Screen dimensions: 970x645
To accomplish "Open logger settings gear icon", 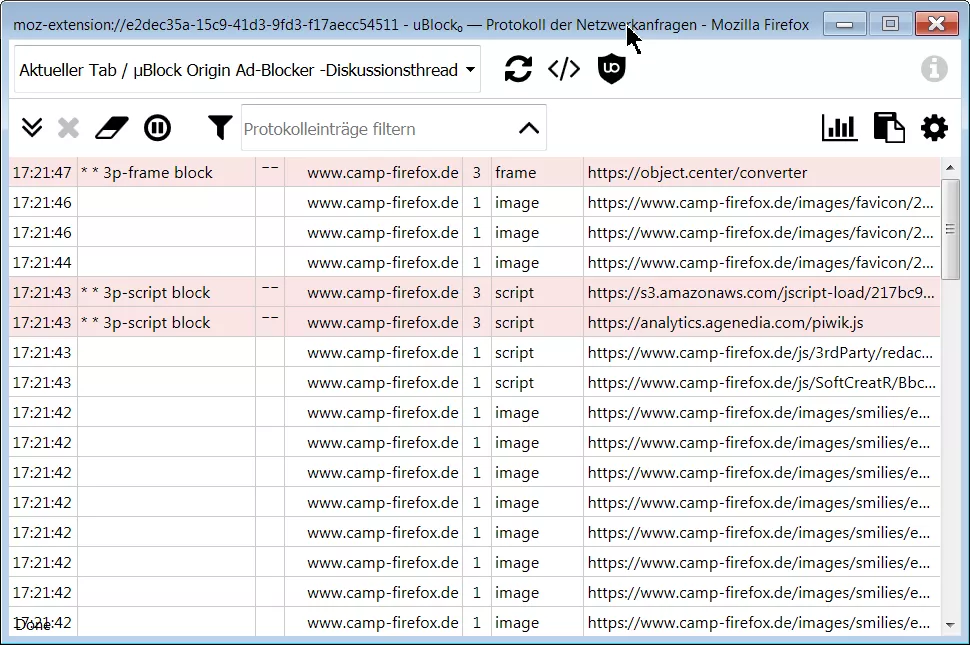I will (x=934, y=128).
